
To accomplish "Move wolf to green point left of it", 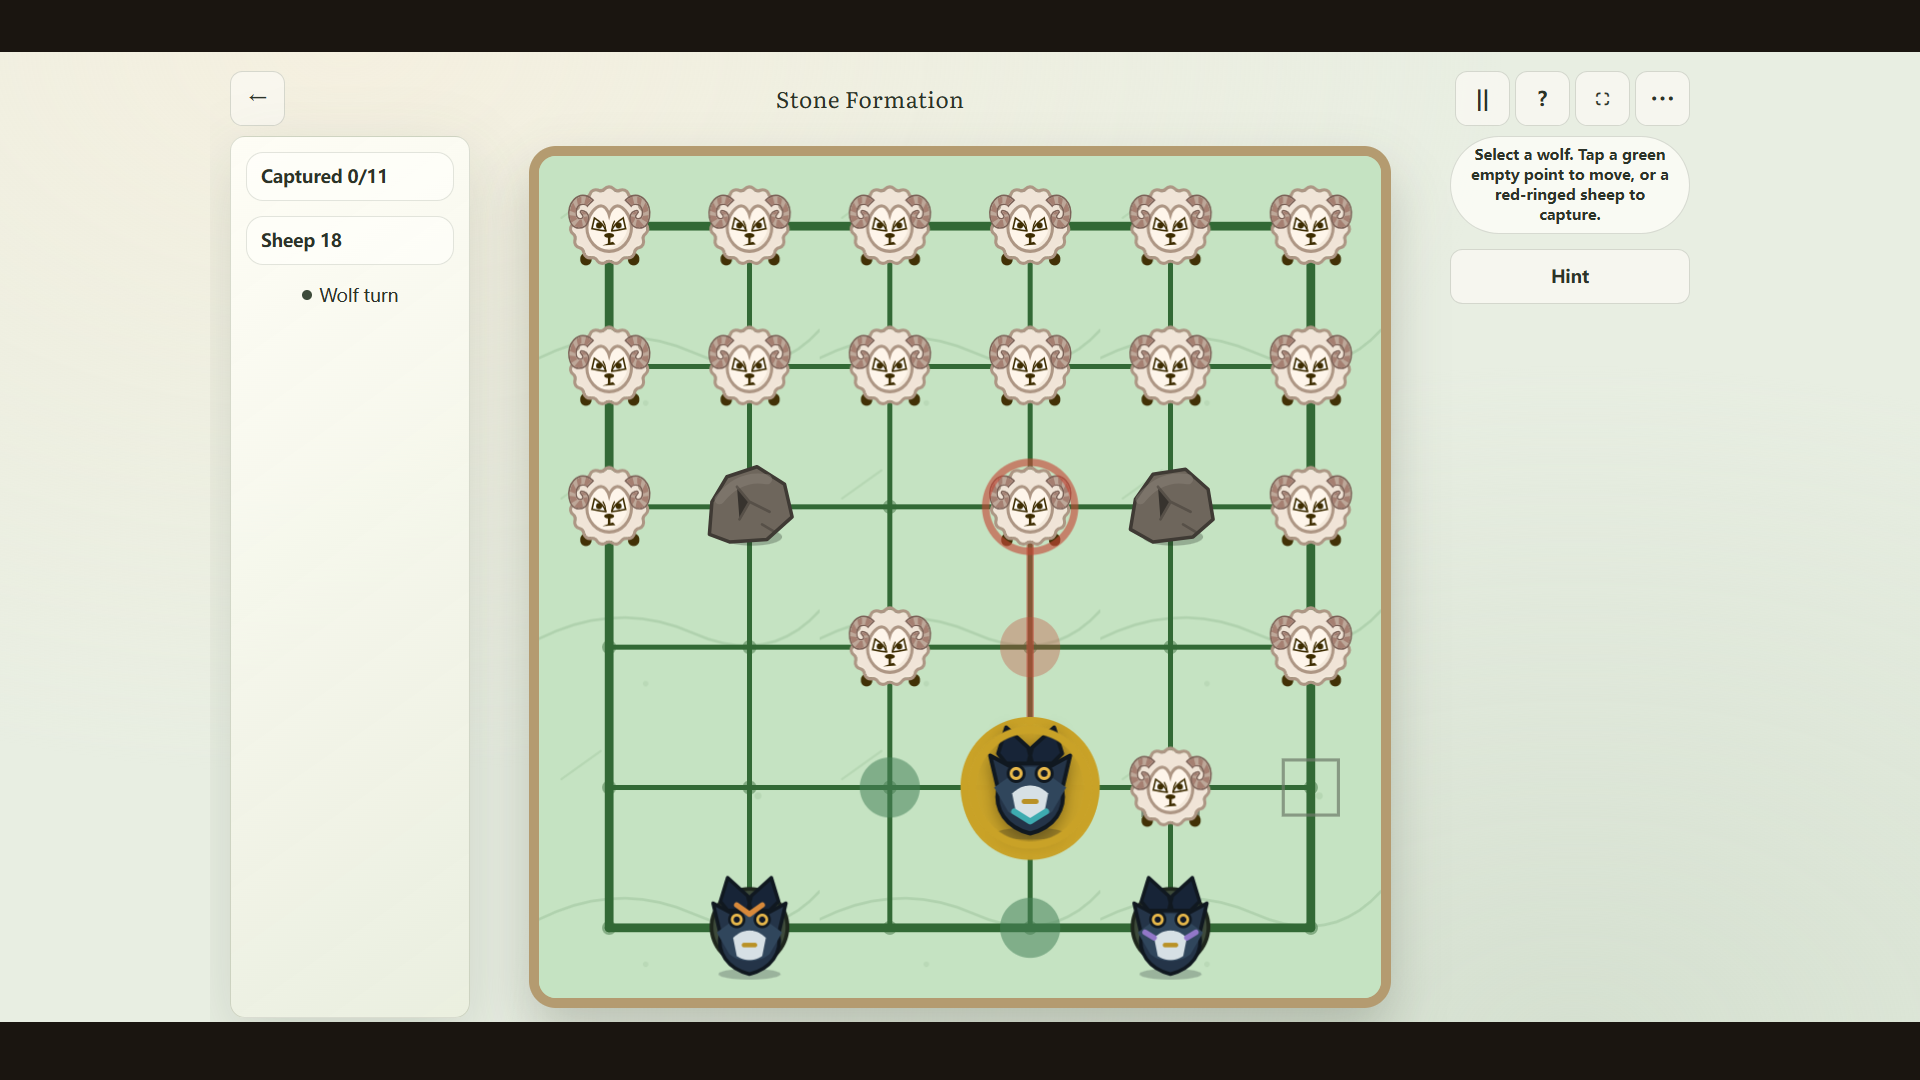I will (x=889, y=788).
